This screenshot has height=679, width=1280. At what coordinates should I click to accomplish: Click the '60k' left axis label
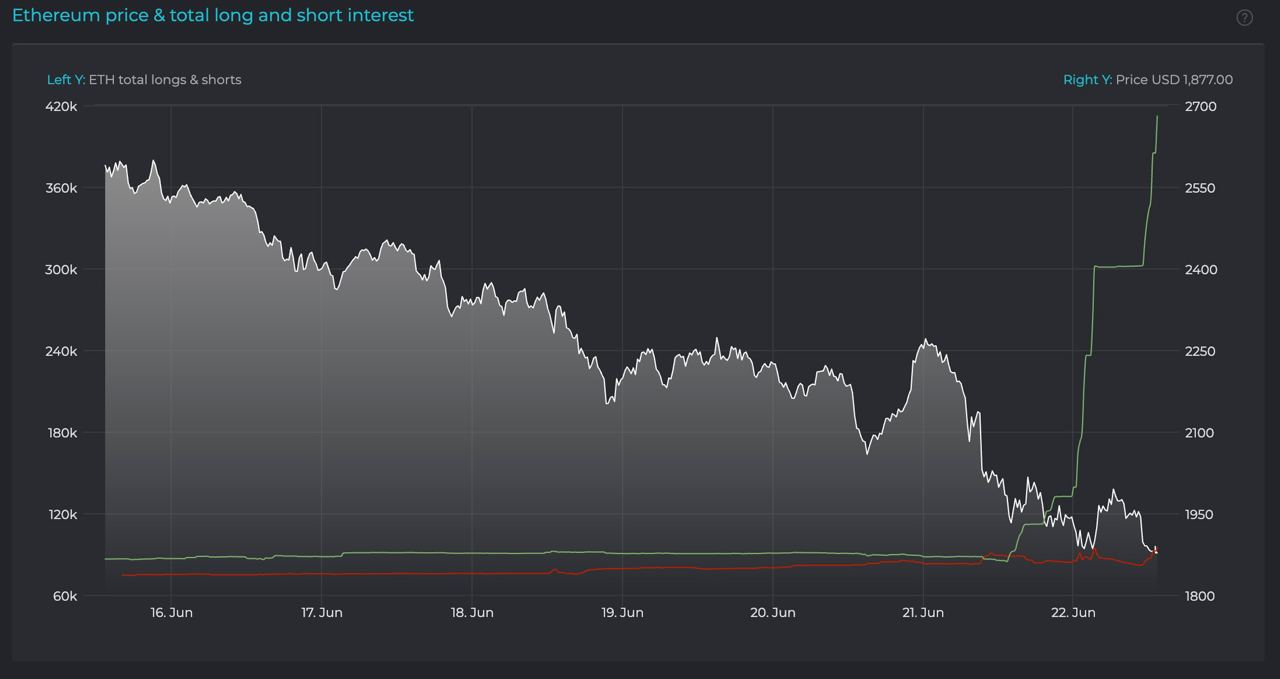tap(65, 596)
